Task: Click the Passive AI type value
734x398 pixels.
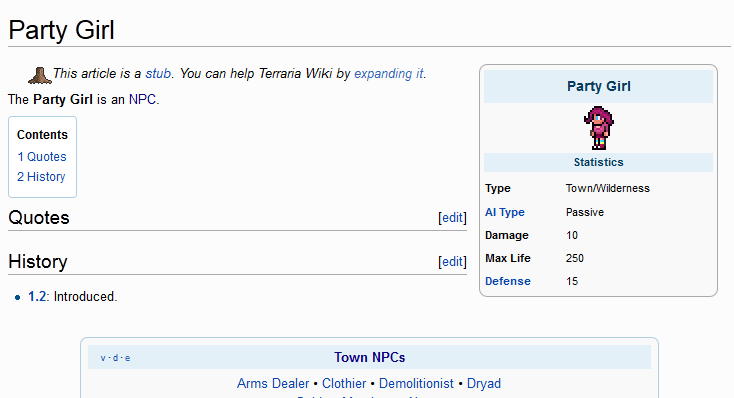Action: coord(585,212)
